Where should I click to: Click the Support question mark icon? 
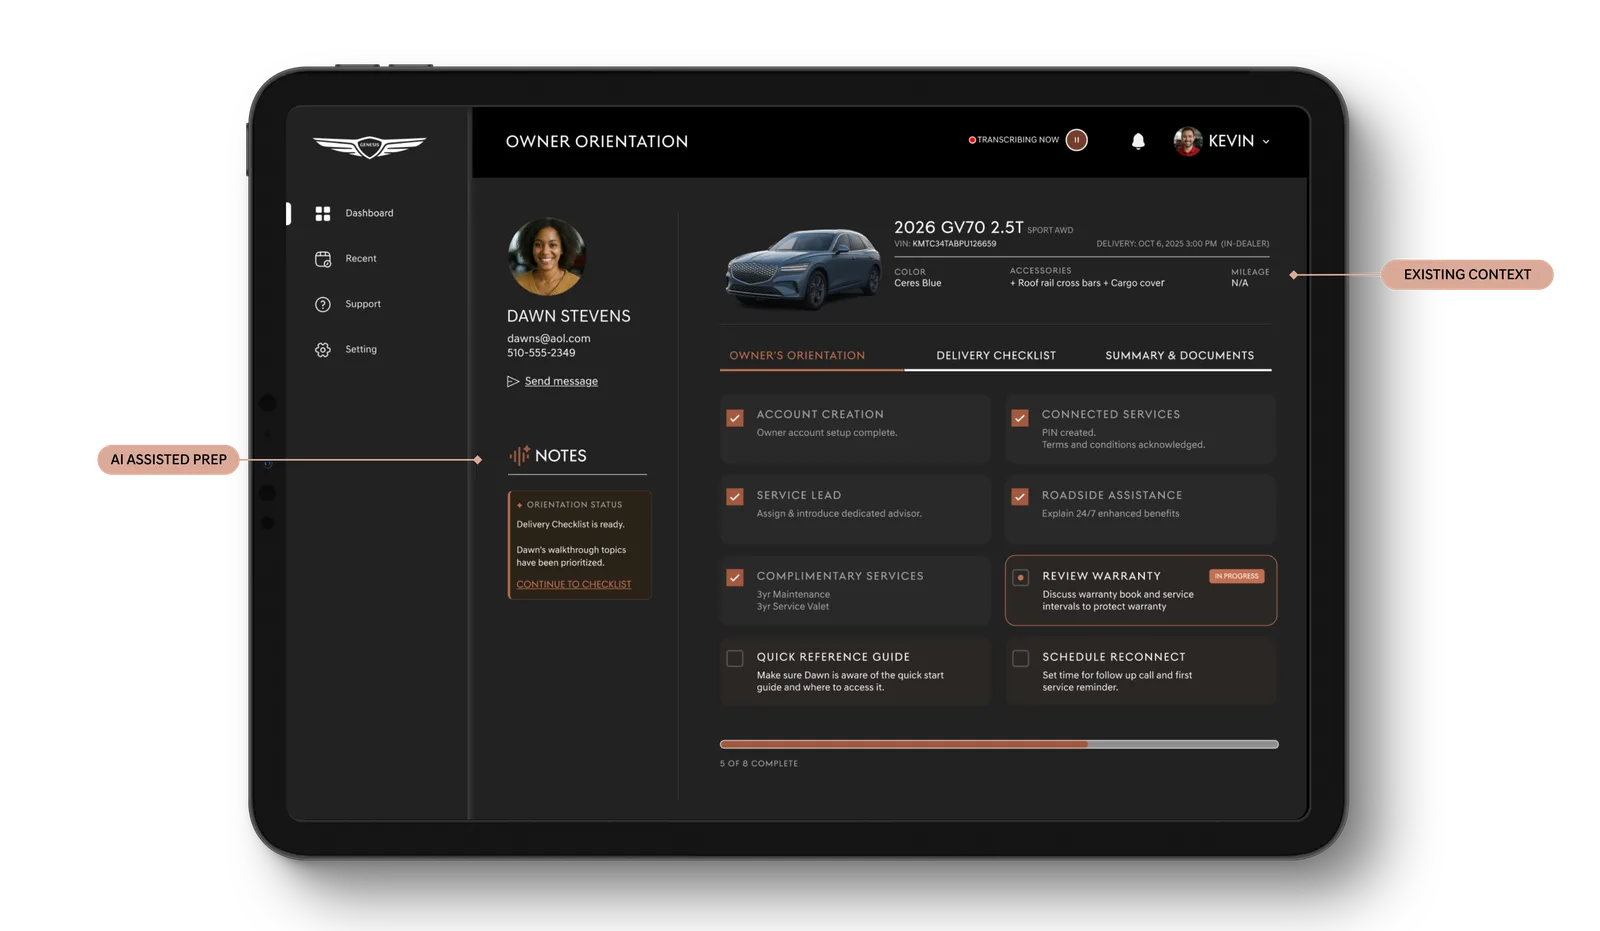click(x=322, y=304)
